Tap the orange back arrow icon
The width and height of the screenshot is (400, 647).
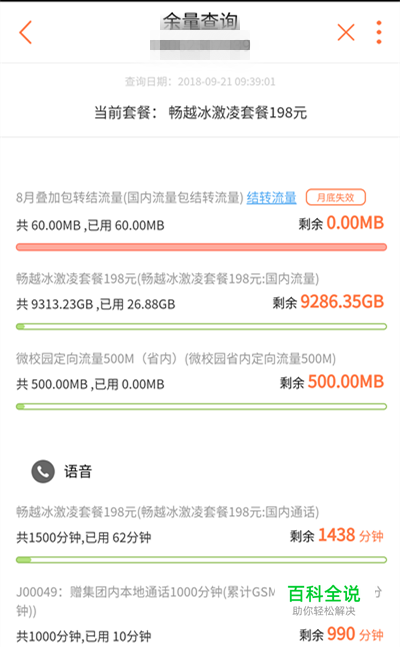click(x=25, y=32)
